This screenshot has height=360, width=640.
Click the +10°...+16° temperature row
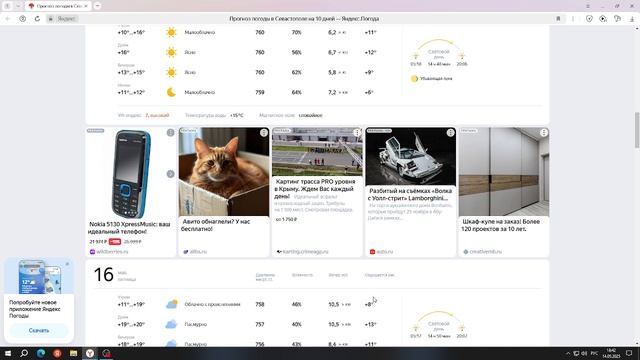click(x=131, y=32)
